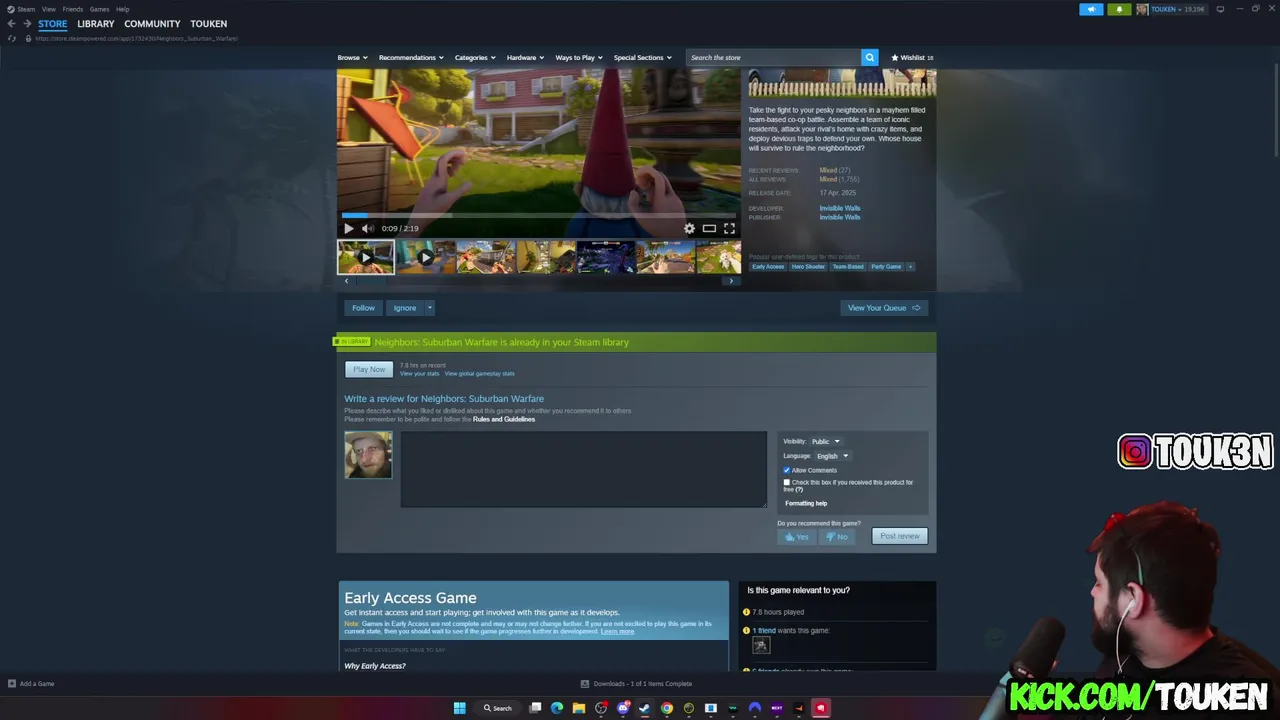Click the TOUKEN account avatar

coord(1142,9)
